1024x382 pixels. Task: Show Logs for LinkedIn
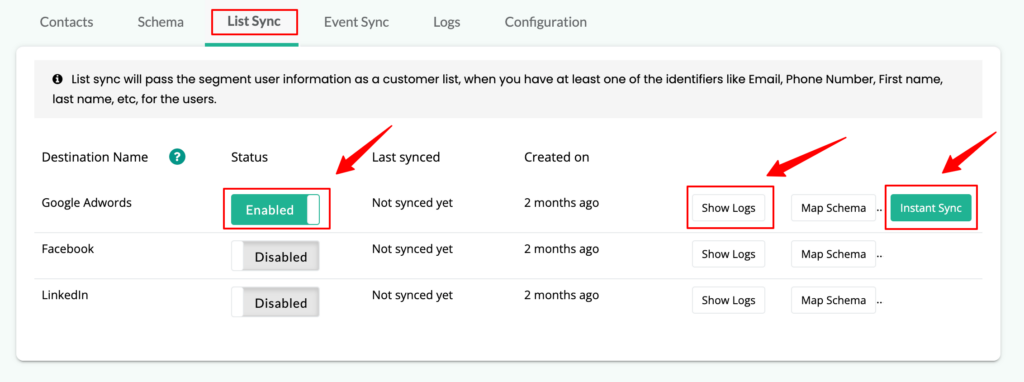coord(728,300)
